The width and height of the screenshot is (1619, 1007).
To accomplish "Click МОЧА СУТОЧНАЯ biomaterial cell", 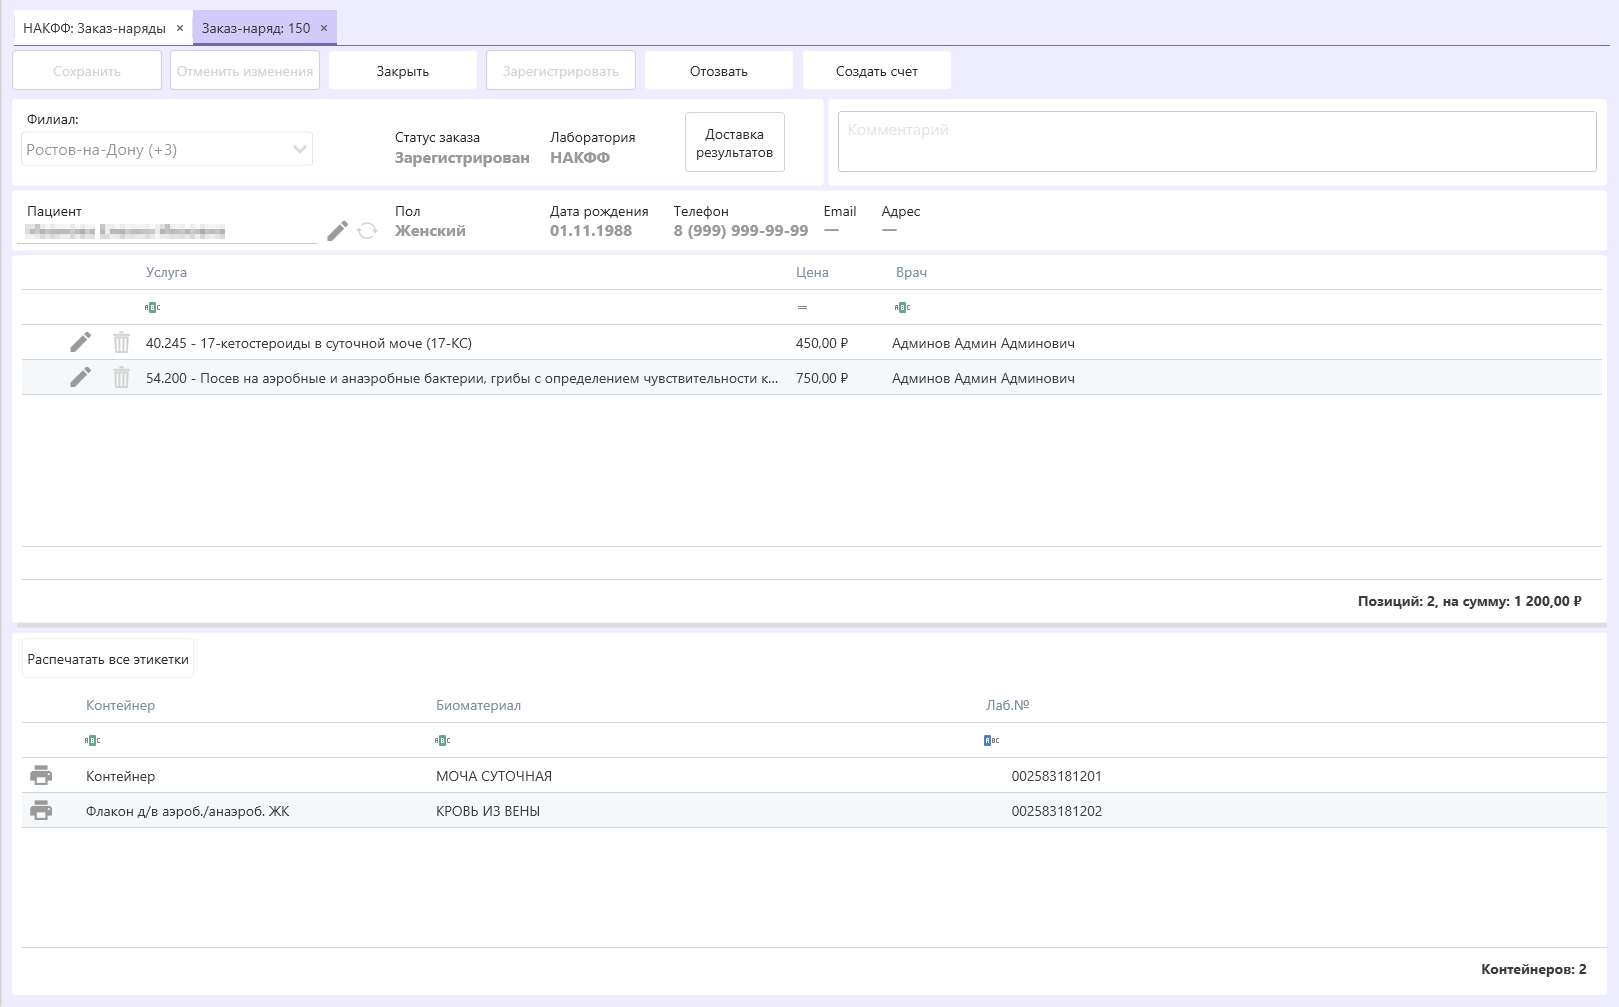I will [x=494, y=776].
